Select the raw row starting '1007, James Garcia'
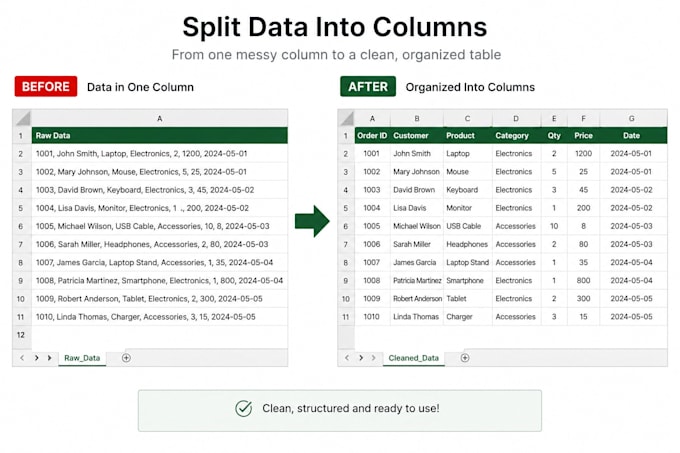680x453 pixels. pyautogui.click(x=160, y=263)
